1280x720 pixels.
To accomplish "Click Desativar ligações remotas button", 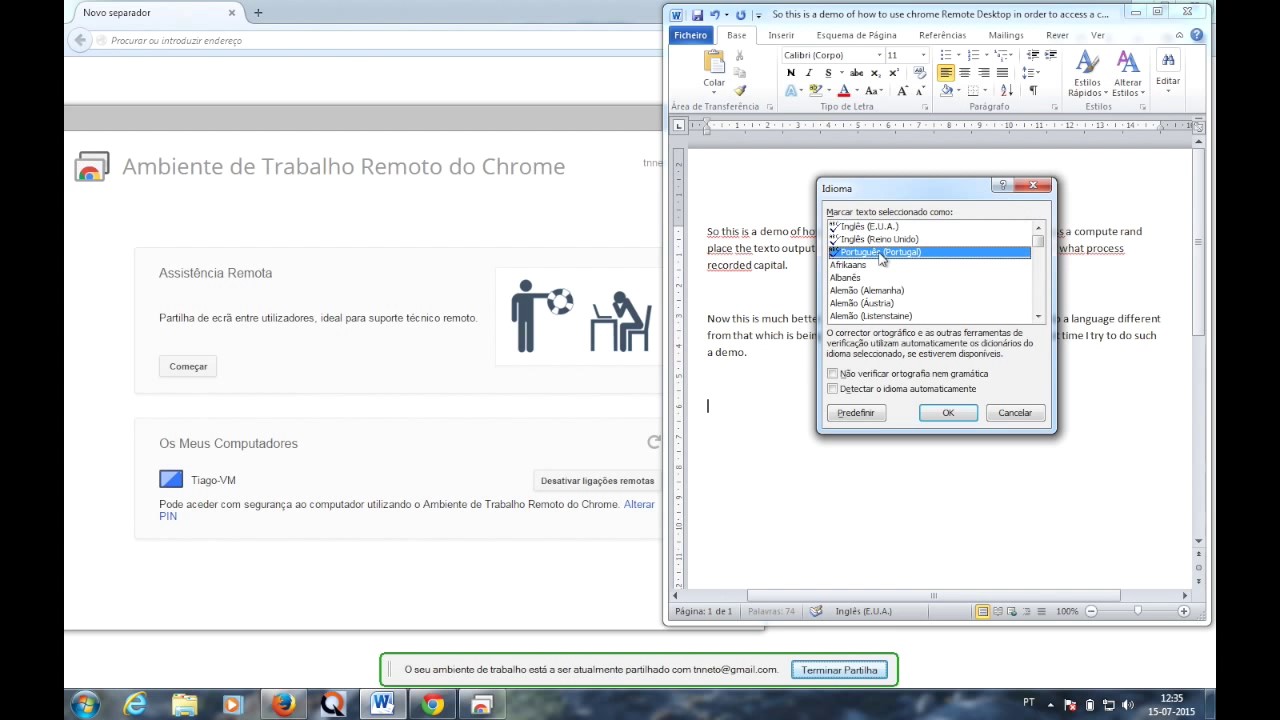I will click(x=597, y=481).
